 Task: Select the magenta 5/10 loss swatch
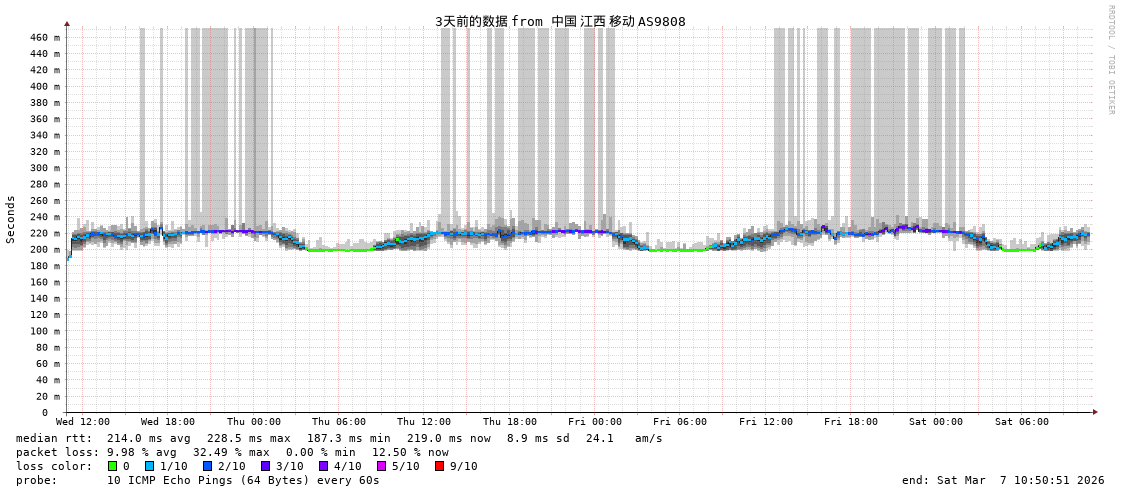[x=382, y=466]
